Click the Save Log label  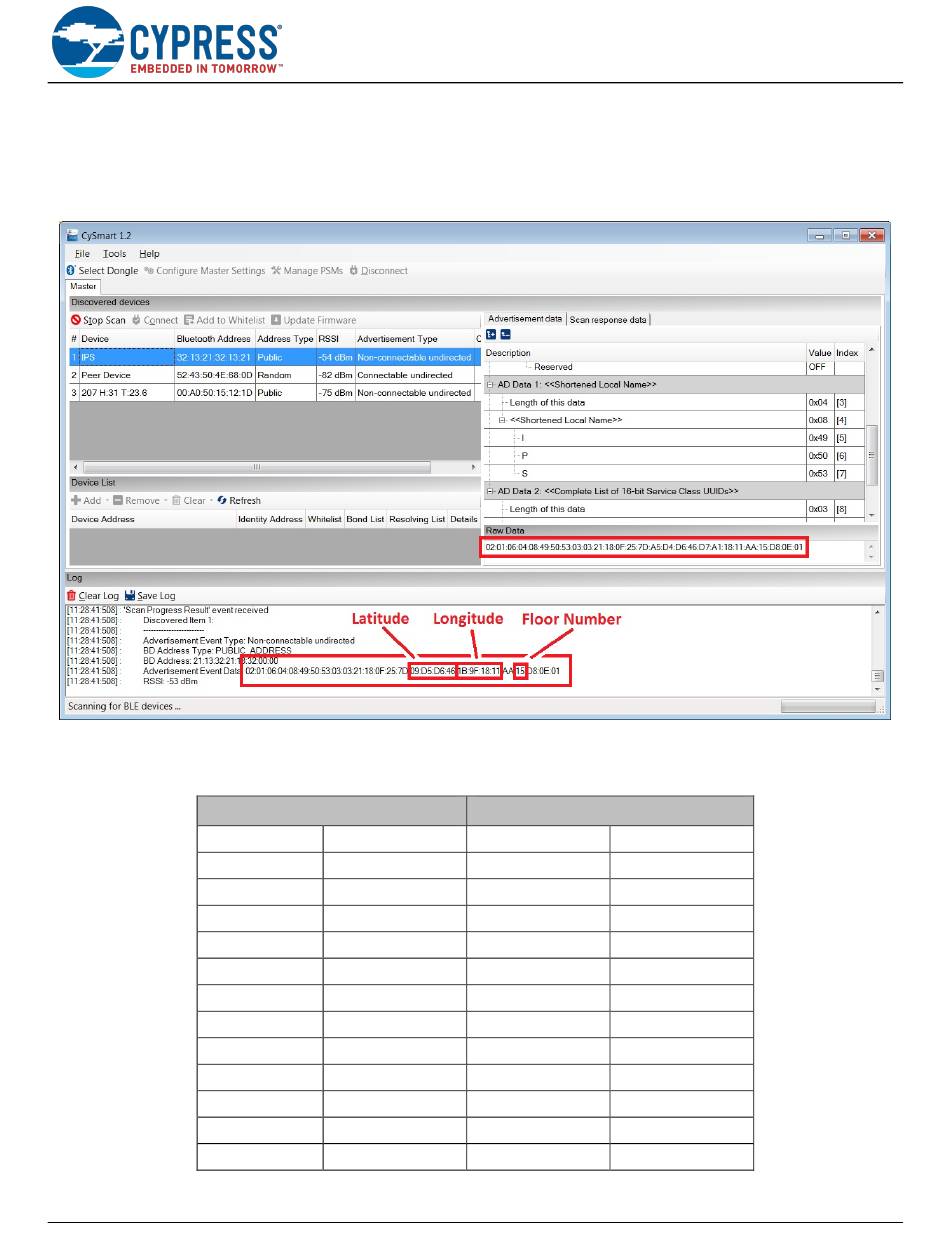tap(157, 596)
